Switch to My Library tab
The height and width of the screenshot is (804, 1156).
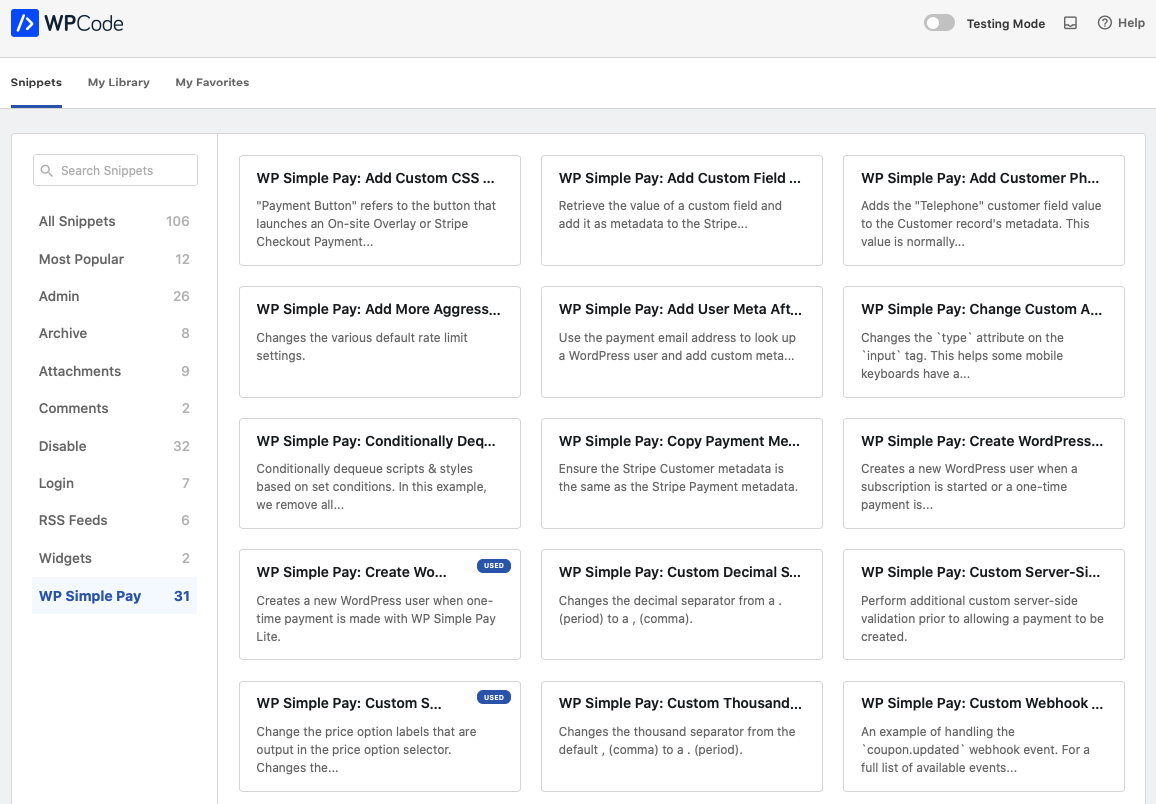118,82
